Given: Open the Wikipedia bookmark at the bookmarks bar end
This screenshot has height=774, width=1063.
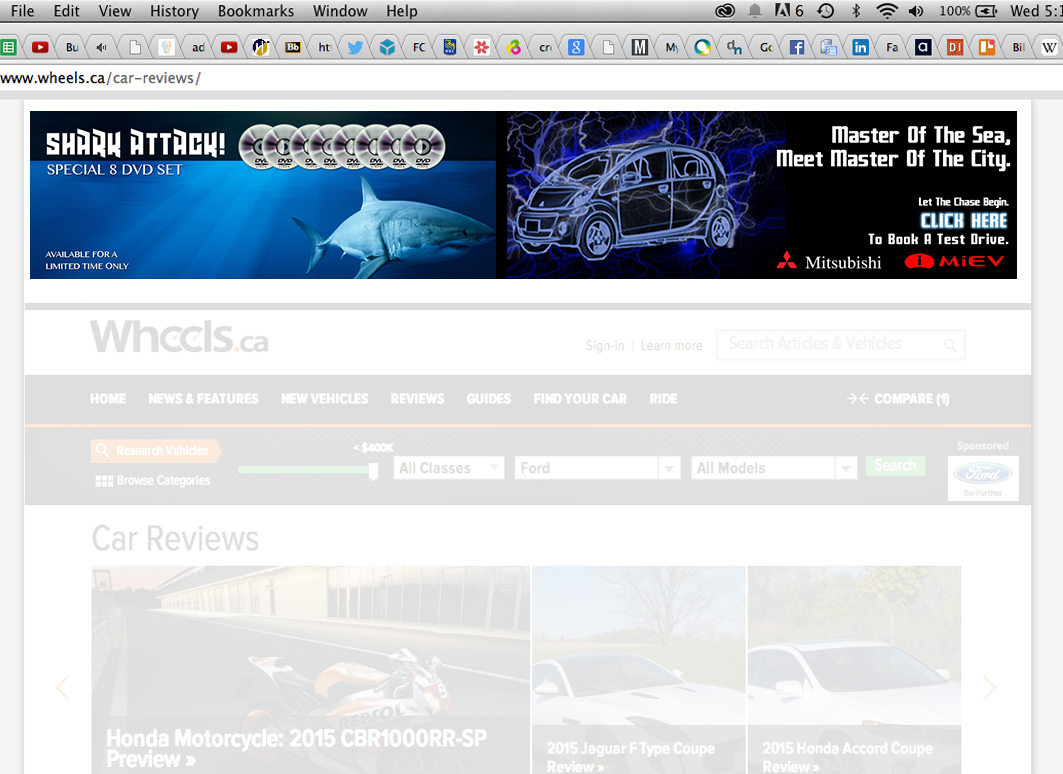Looking at the screenshot, I should (x=1048, y=46).
